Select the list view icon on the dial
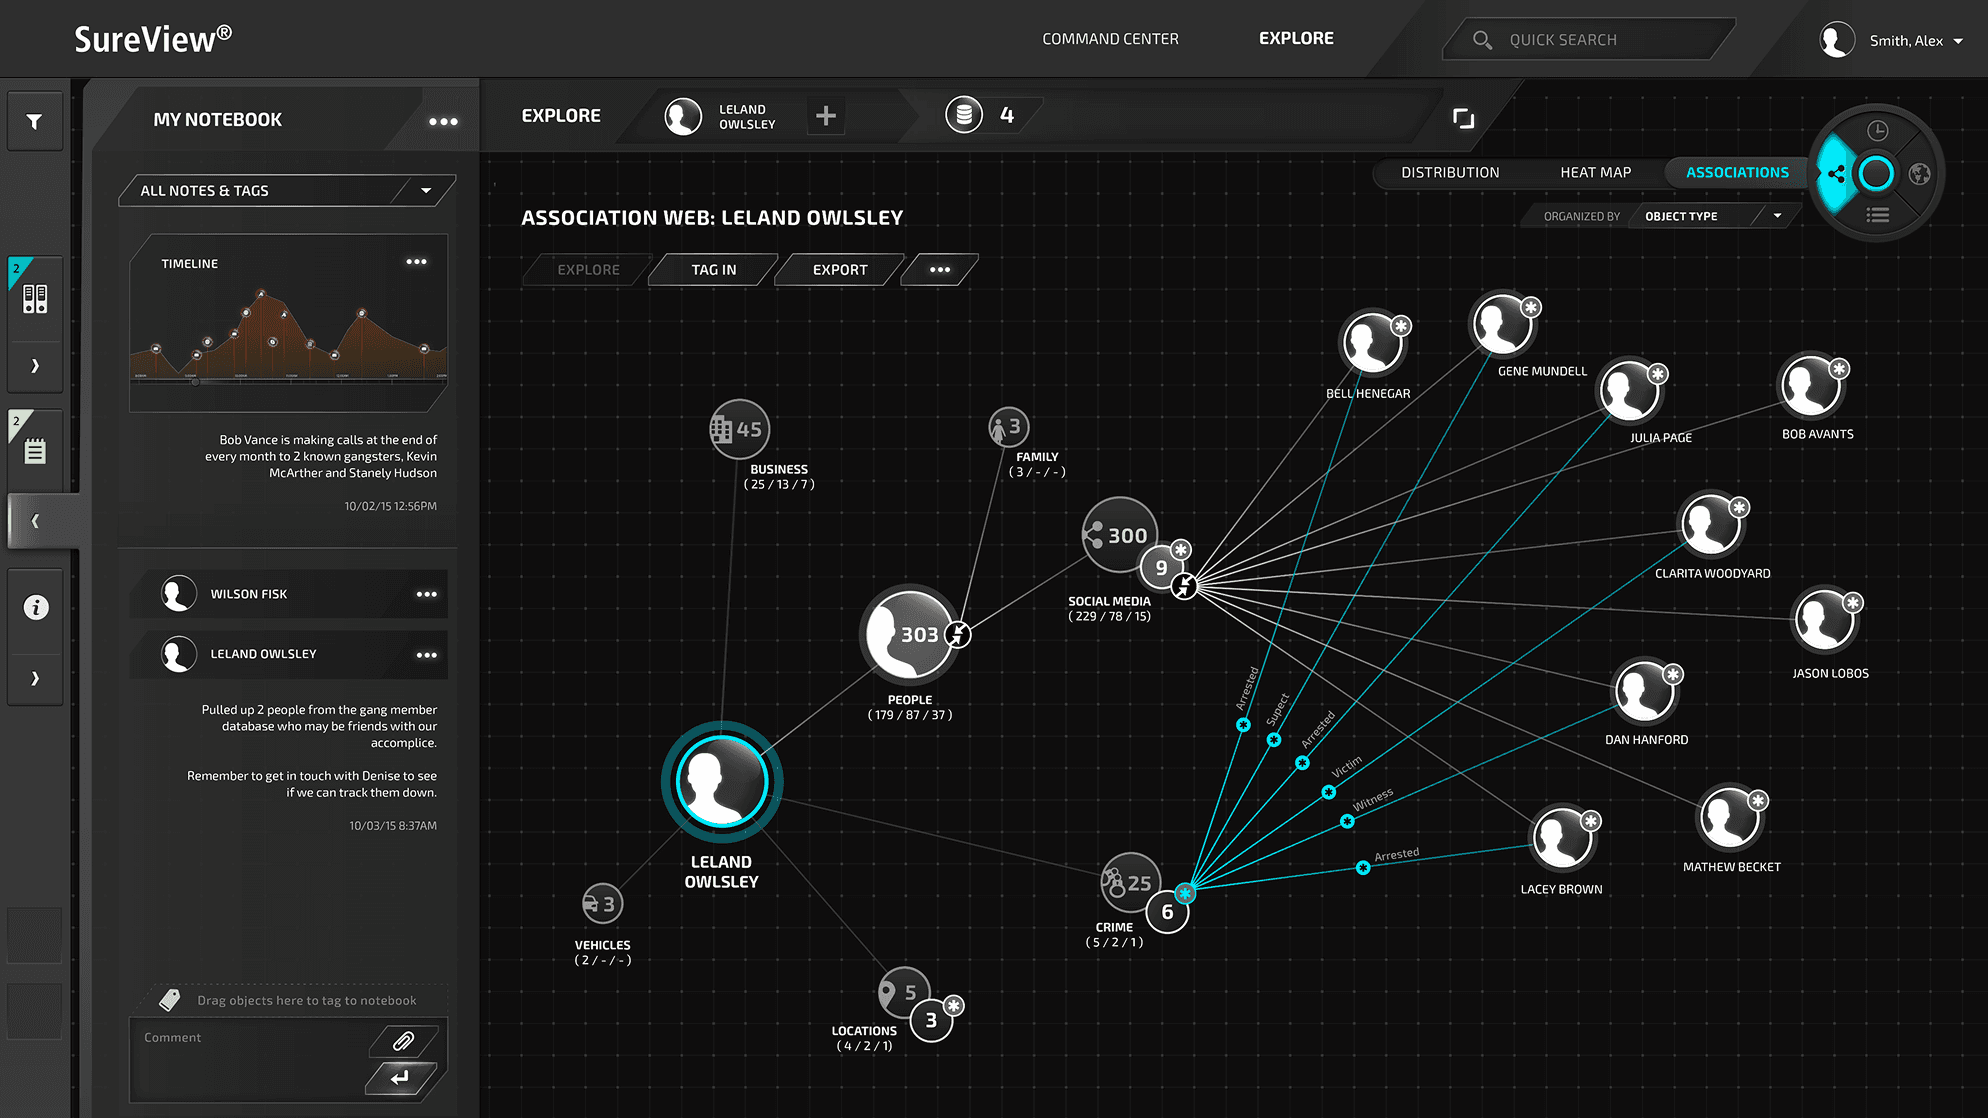Viewport: 1988px width, 1118px height. click(x=1877, y=215)
